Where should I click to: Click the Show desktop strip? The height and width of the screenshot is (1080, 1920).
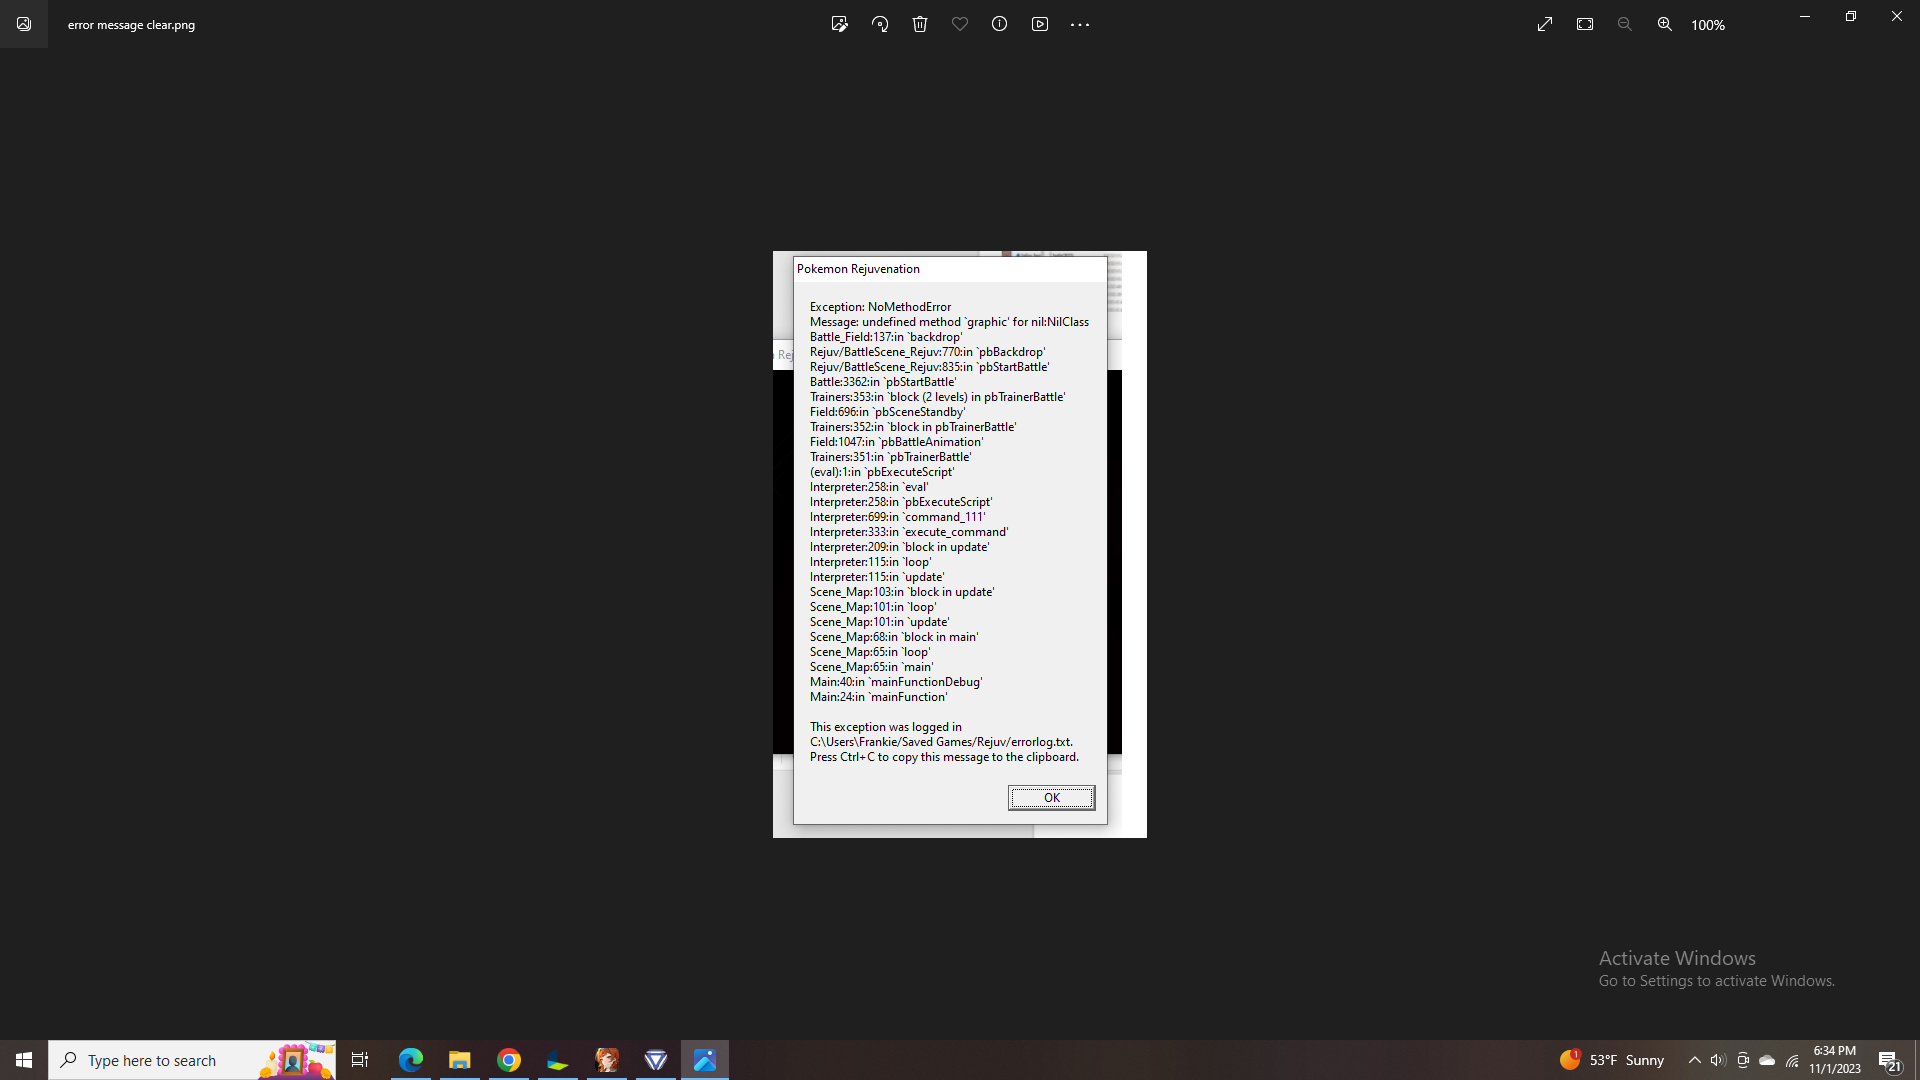[x=1916, y=1060]
